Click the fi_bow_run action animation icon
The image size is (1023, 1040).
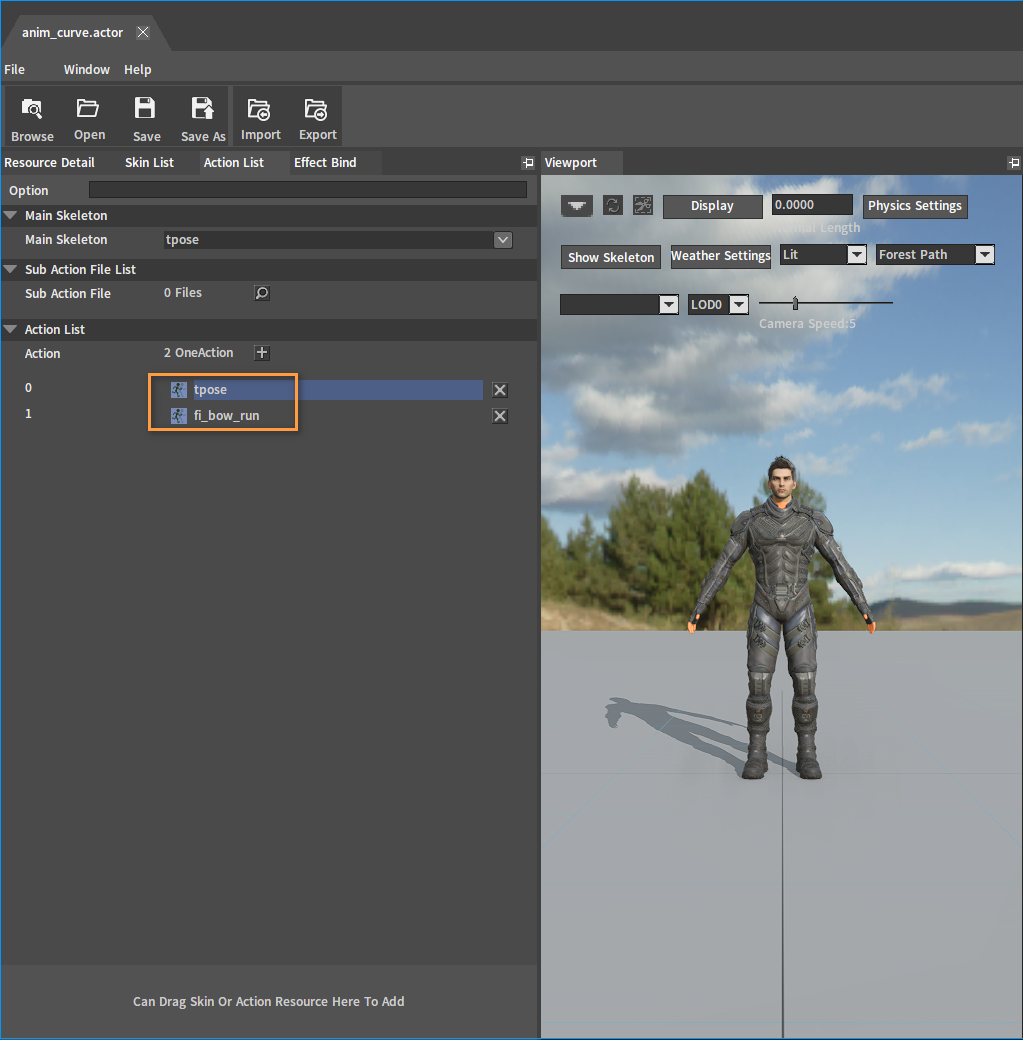point(179,416)
